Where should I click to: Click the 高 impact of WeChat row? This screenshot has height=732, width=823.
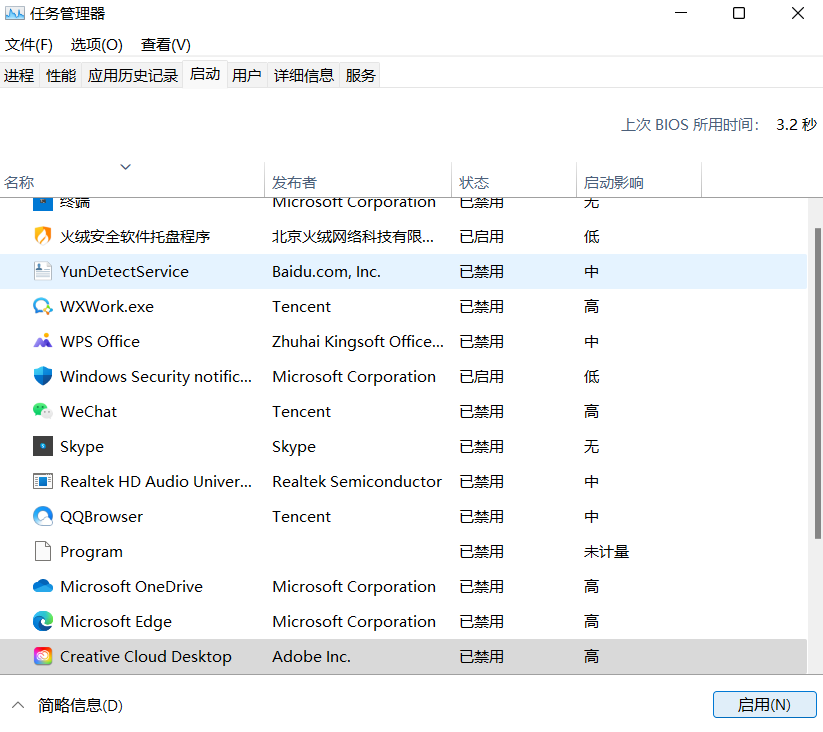(592, 411)
